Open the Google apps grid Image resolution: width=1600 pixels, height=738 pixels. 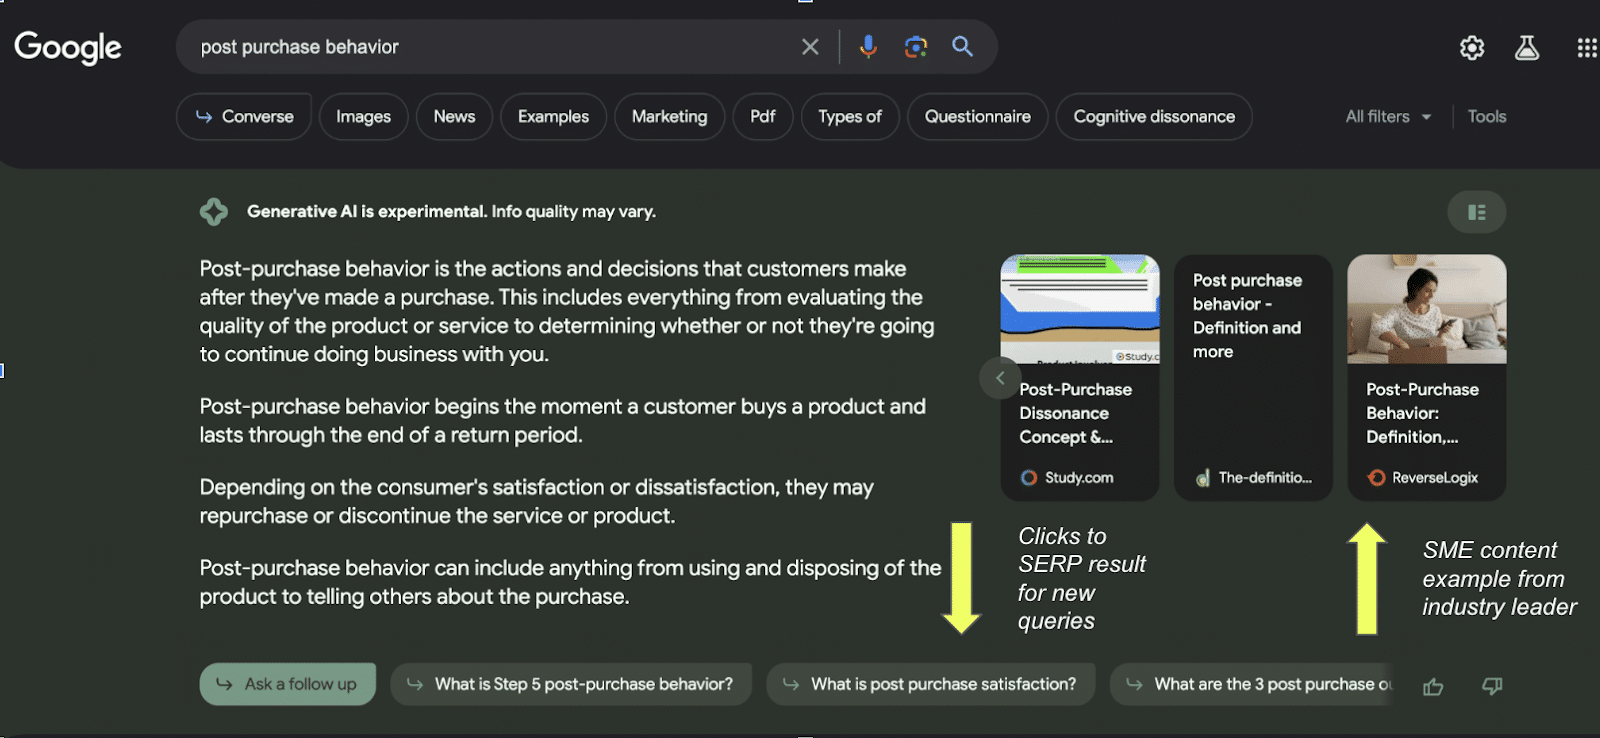1586,48
